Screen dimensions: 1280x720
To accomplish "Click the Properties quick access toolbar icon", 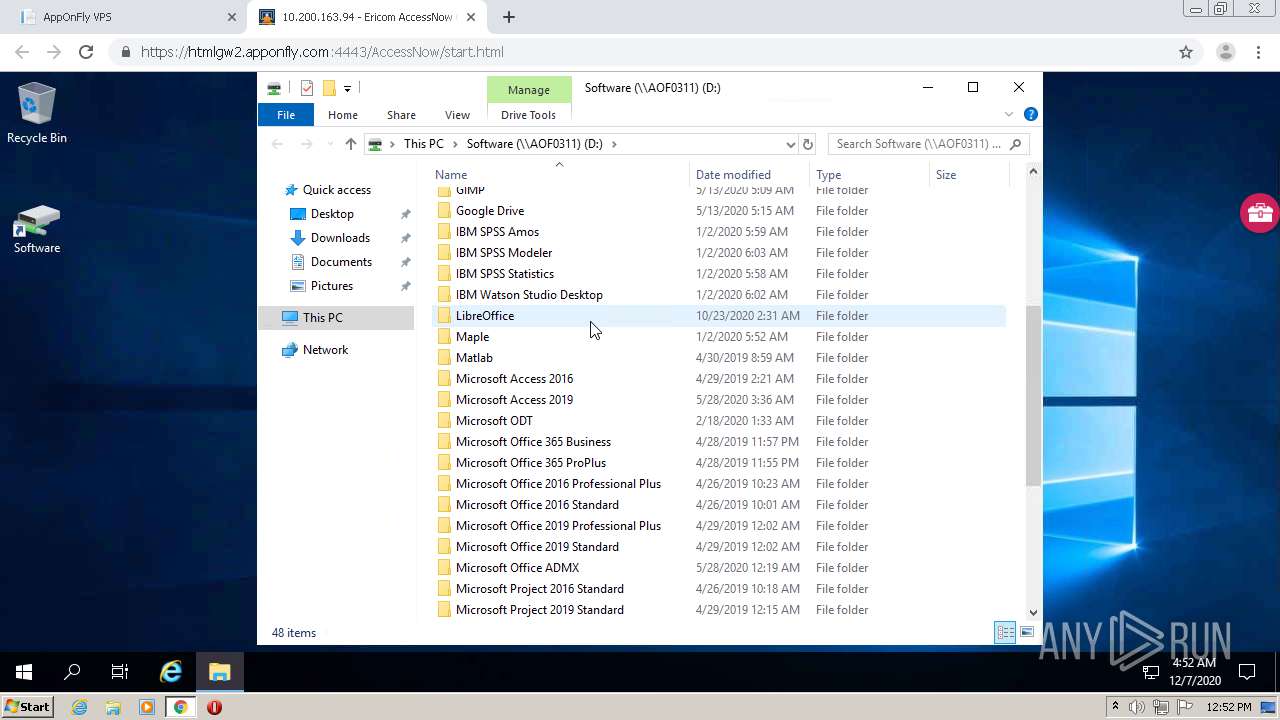I will click(307, 88).
